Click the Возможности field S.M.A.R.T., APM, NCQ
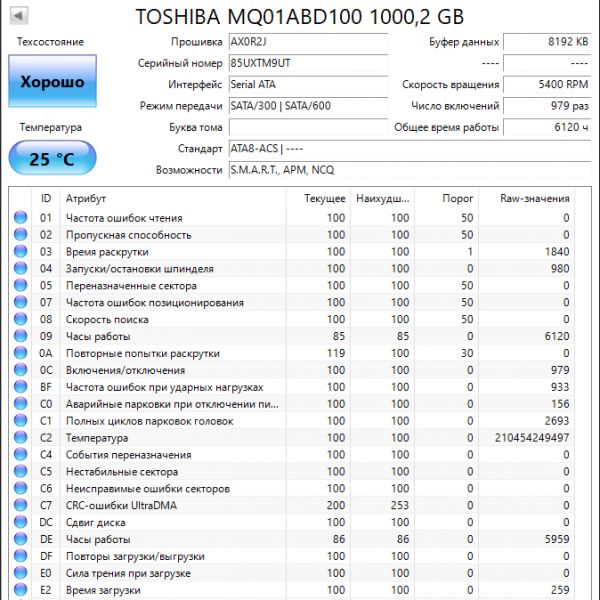This screenshot has width=600, height=600. (410, 170)
